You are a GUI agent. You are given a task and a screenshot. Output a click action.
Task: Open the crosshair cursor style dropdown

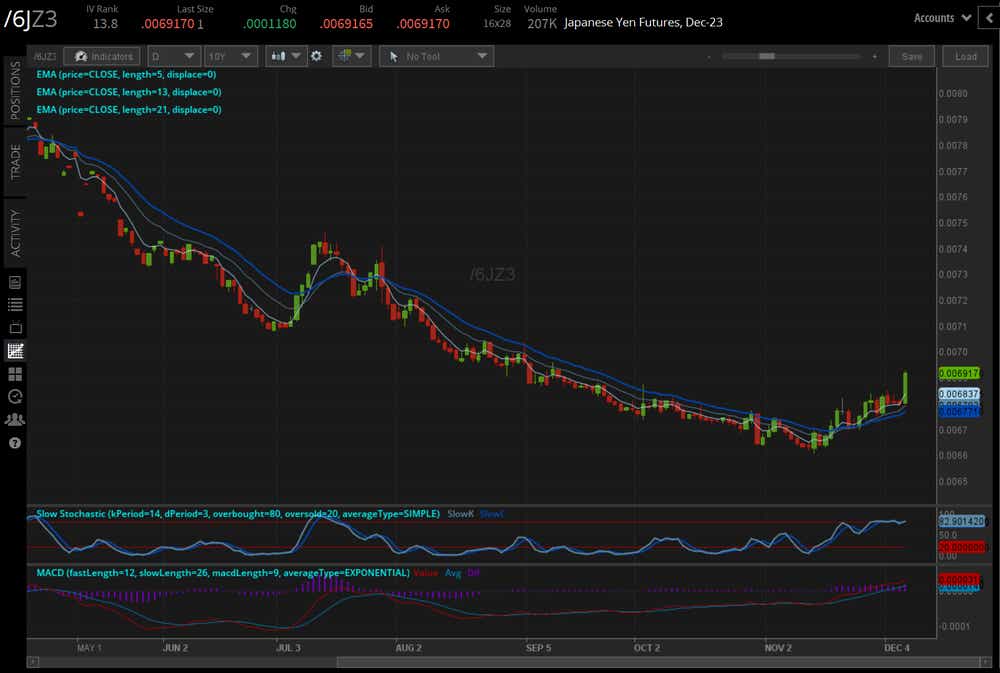click(x=352, y=56)
